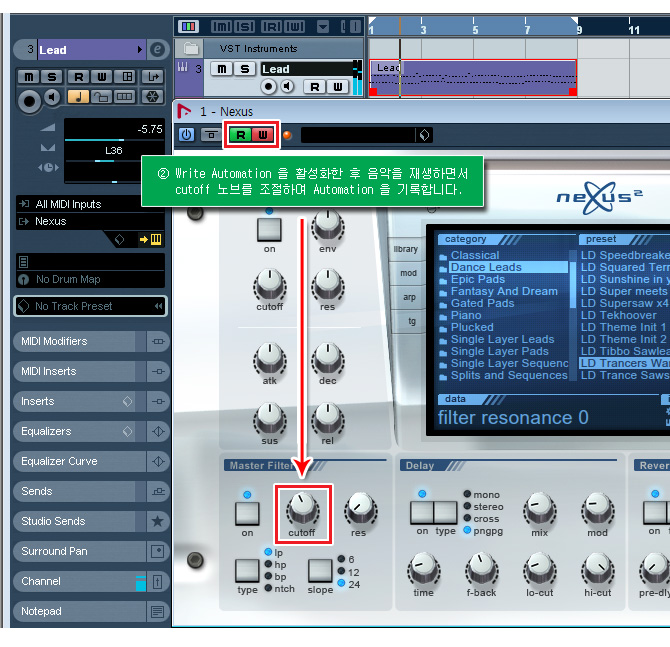The height and width of the screenshot is (647, 670).
Task: Expand the Equalizers section
Action: pyautogui.click(x=79, y=431)
